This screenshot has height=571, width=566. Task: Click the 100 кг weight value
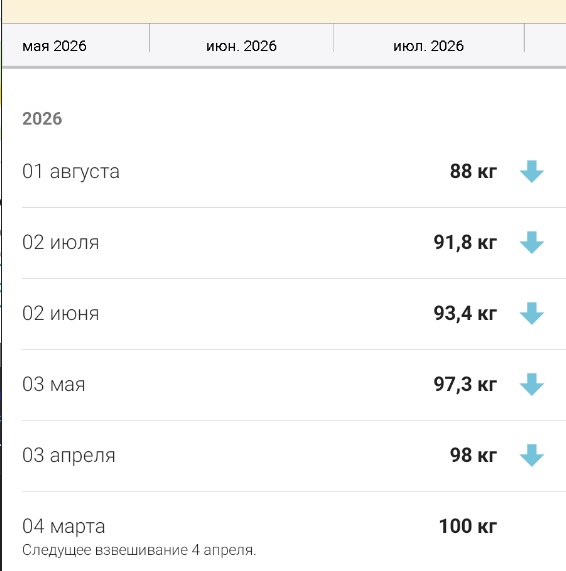[468, 526]
